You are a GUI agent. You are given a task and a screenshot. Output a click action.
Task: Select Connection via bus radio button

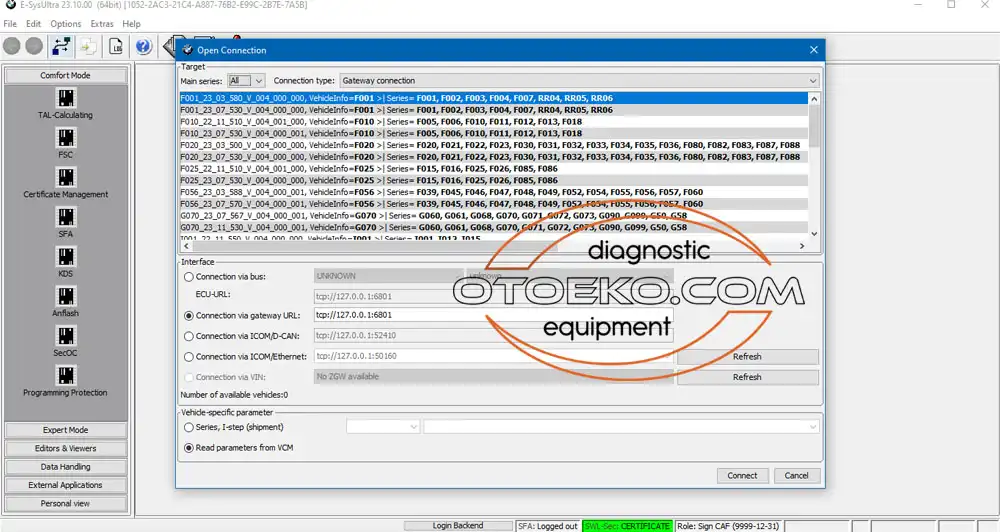189,277
